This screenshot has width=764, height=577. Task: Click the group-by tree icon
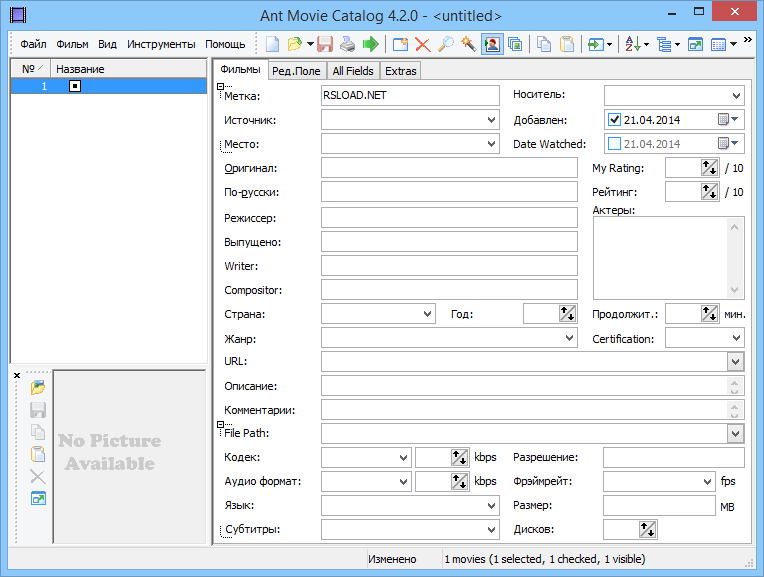[664, 44]
